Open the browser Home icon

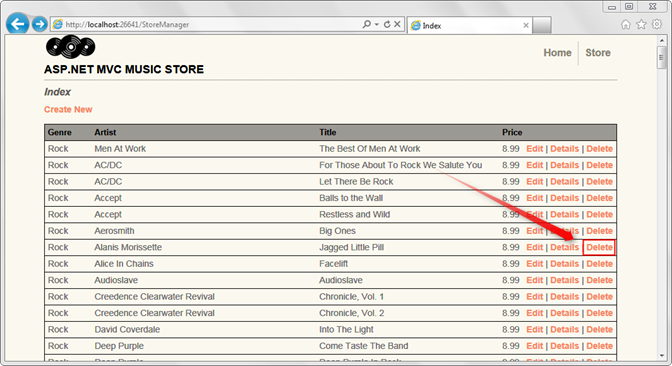(x=626, y=24)
